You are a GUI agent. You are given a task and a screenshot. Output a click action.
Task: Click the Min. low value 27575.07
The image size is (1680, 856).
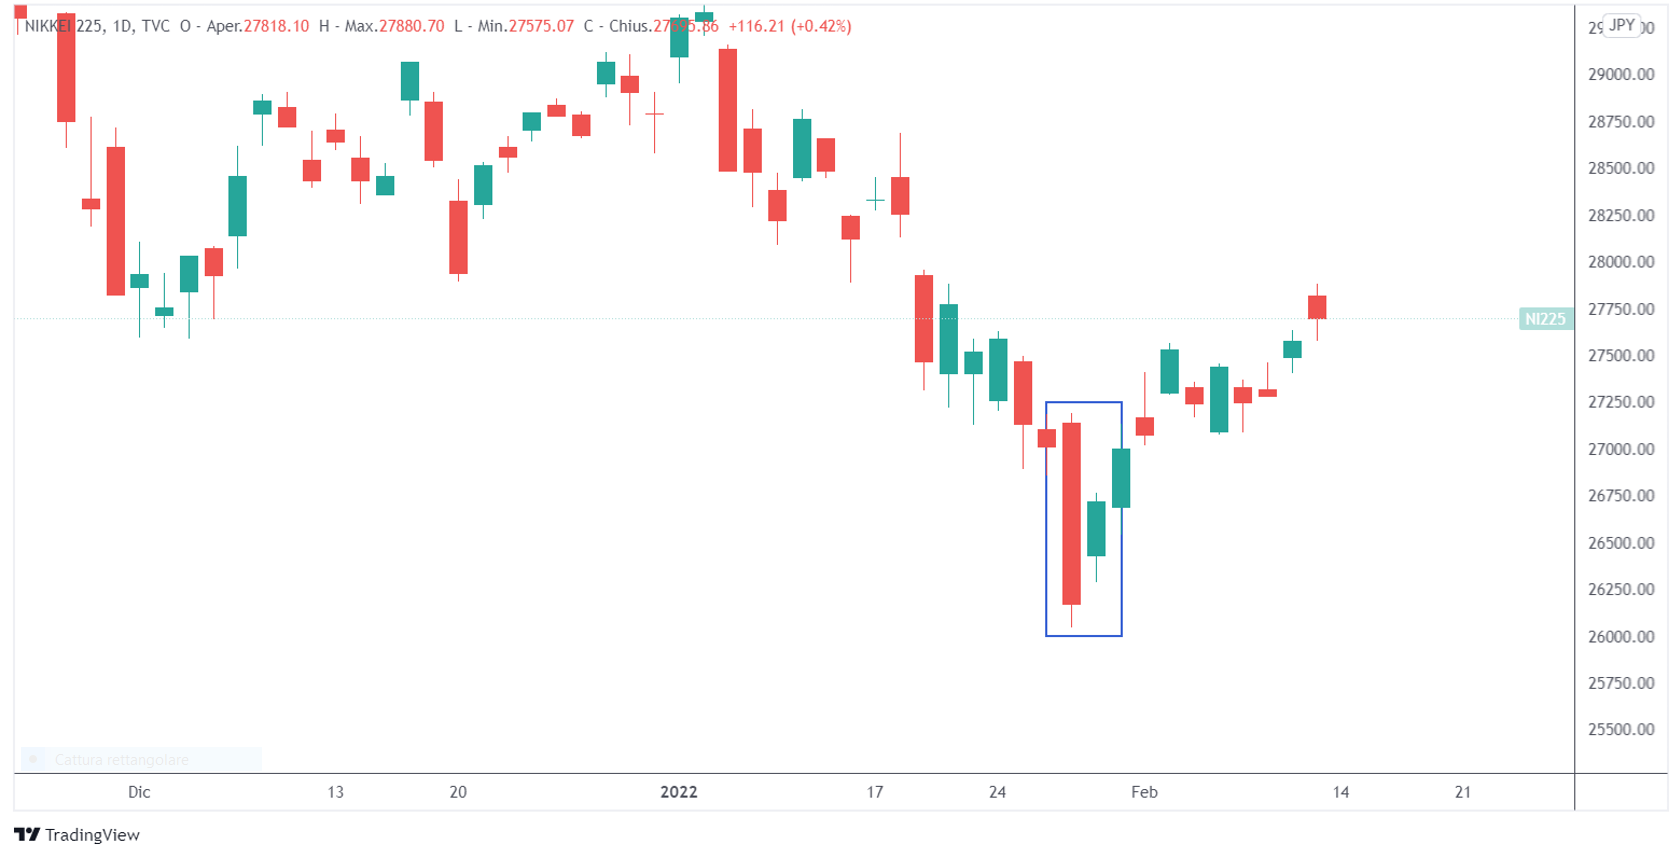pyautogui.click(x=541, y=26)
